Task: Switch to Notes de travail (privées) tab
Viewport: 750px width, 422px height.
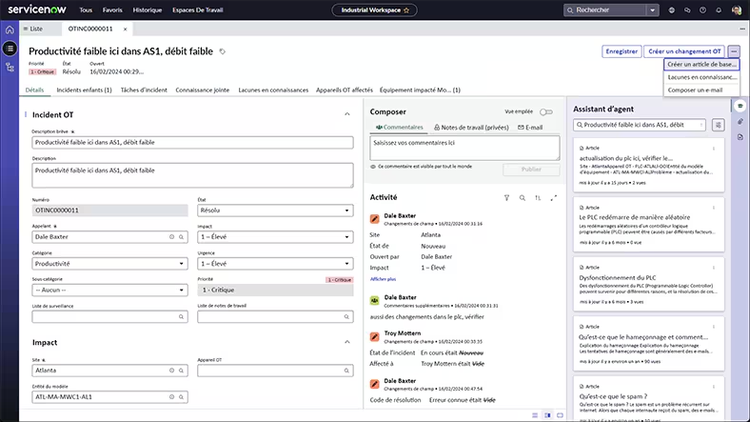Action: (471, 128)
